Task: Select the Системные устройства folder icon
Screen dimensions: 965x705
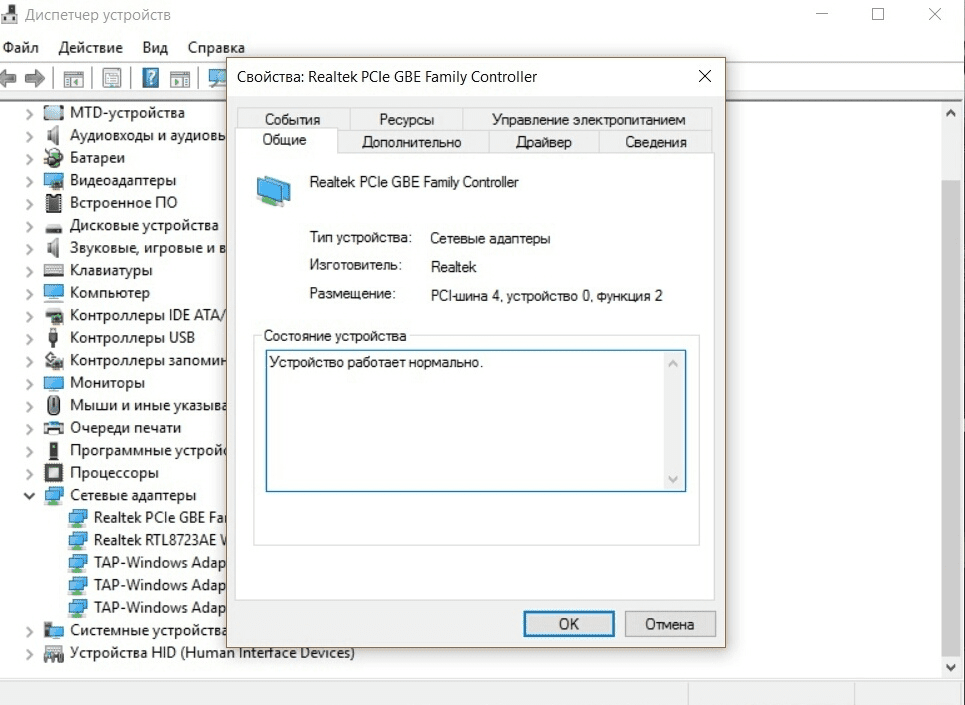Action: click(x=54, y=630)
